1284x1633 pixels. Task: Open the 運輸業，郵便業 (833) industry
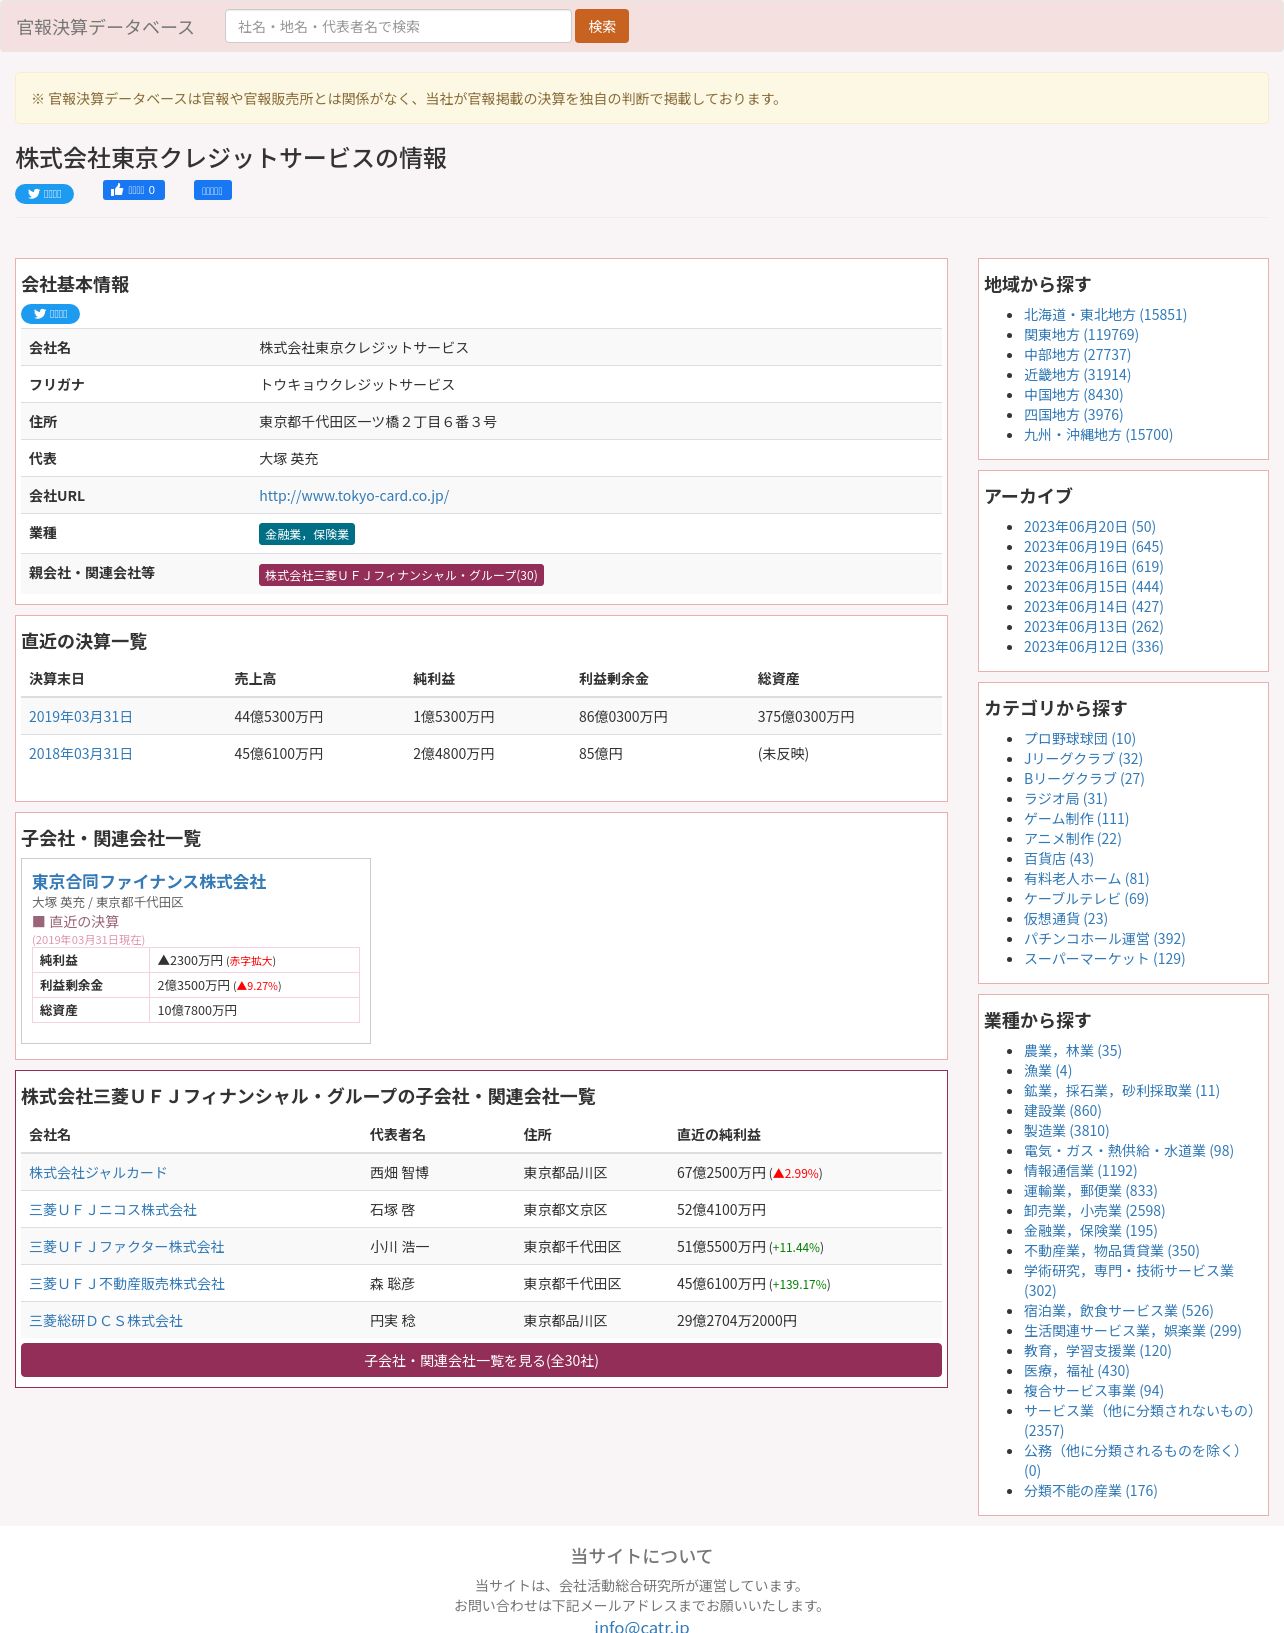pos(1090,1191)
